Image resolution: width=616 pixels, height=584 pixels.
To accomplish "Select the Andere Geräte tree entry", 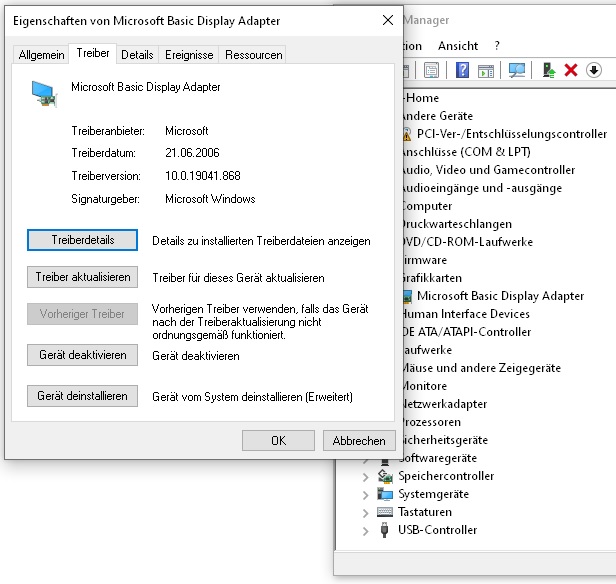I will [438, 116].
